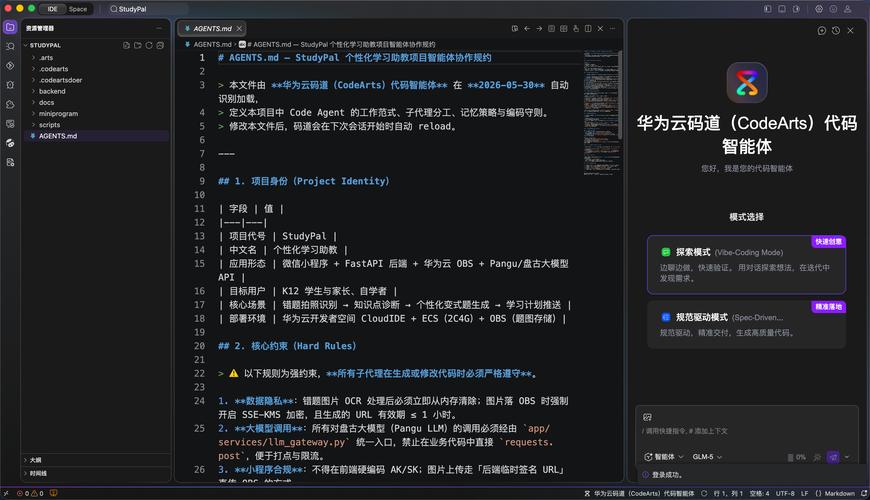Open the GLM-5 model dropdown

tap(707, 457)
